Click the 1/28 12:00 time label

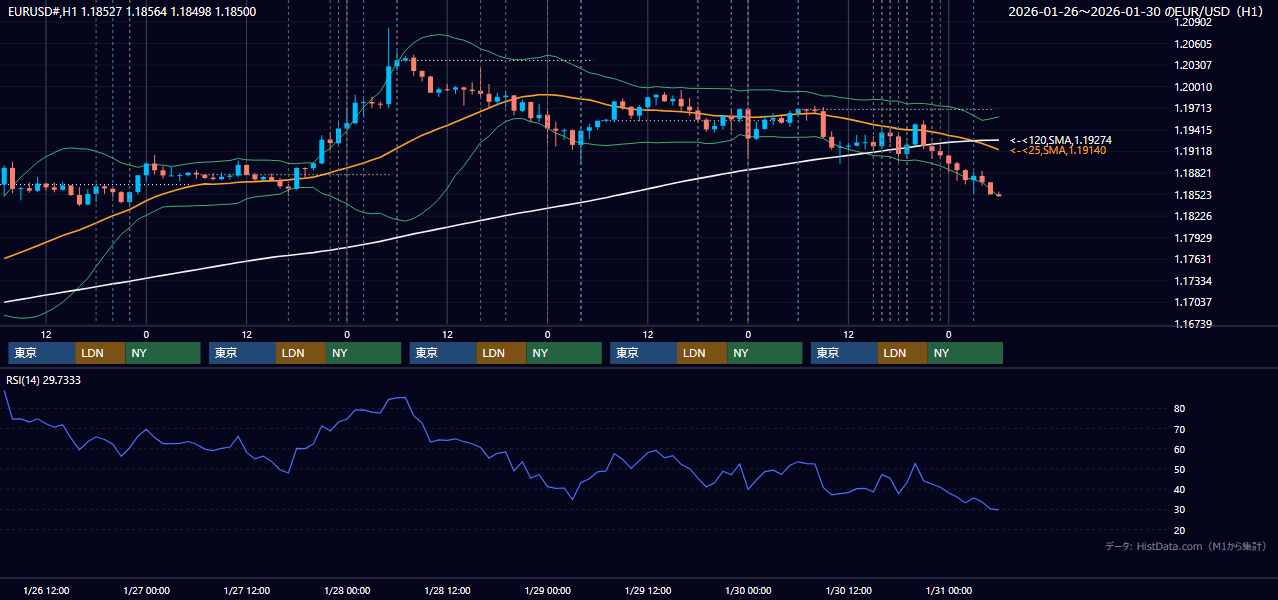(447, 591)
